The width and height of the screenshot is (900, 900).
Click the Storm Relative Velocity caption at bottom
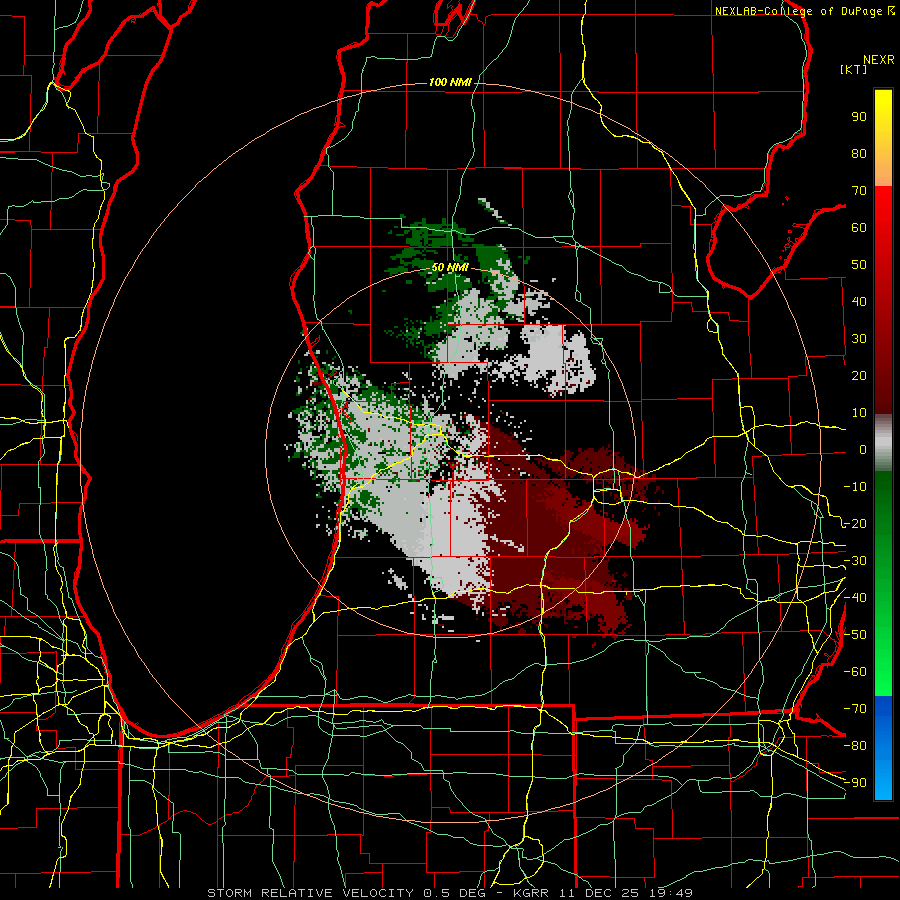pos(449,893)
